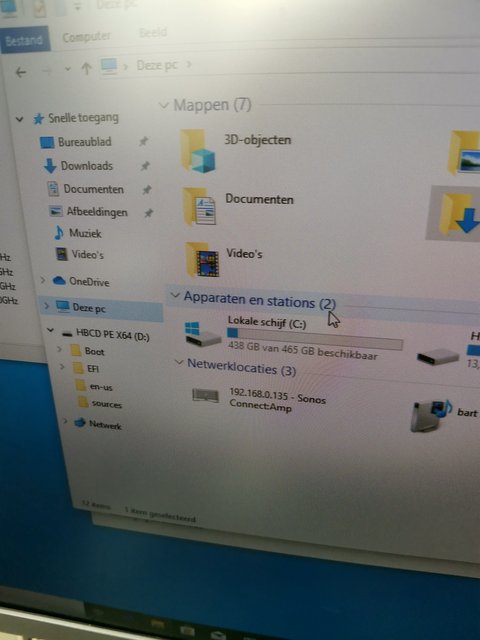Select Lokale schijf (C:) drive icon
480x640 pixels.
(202, 334)
